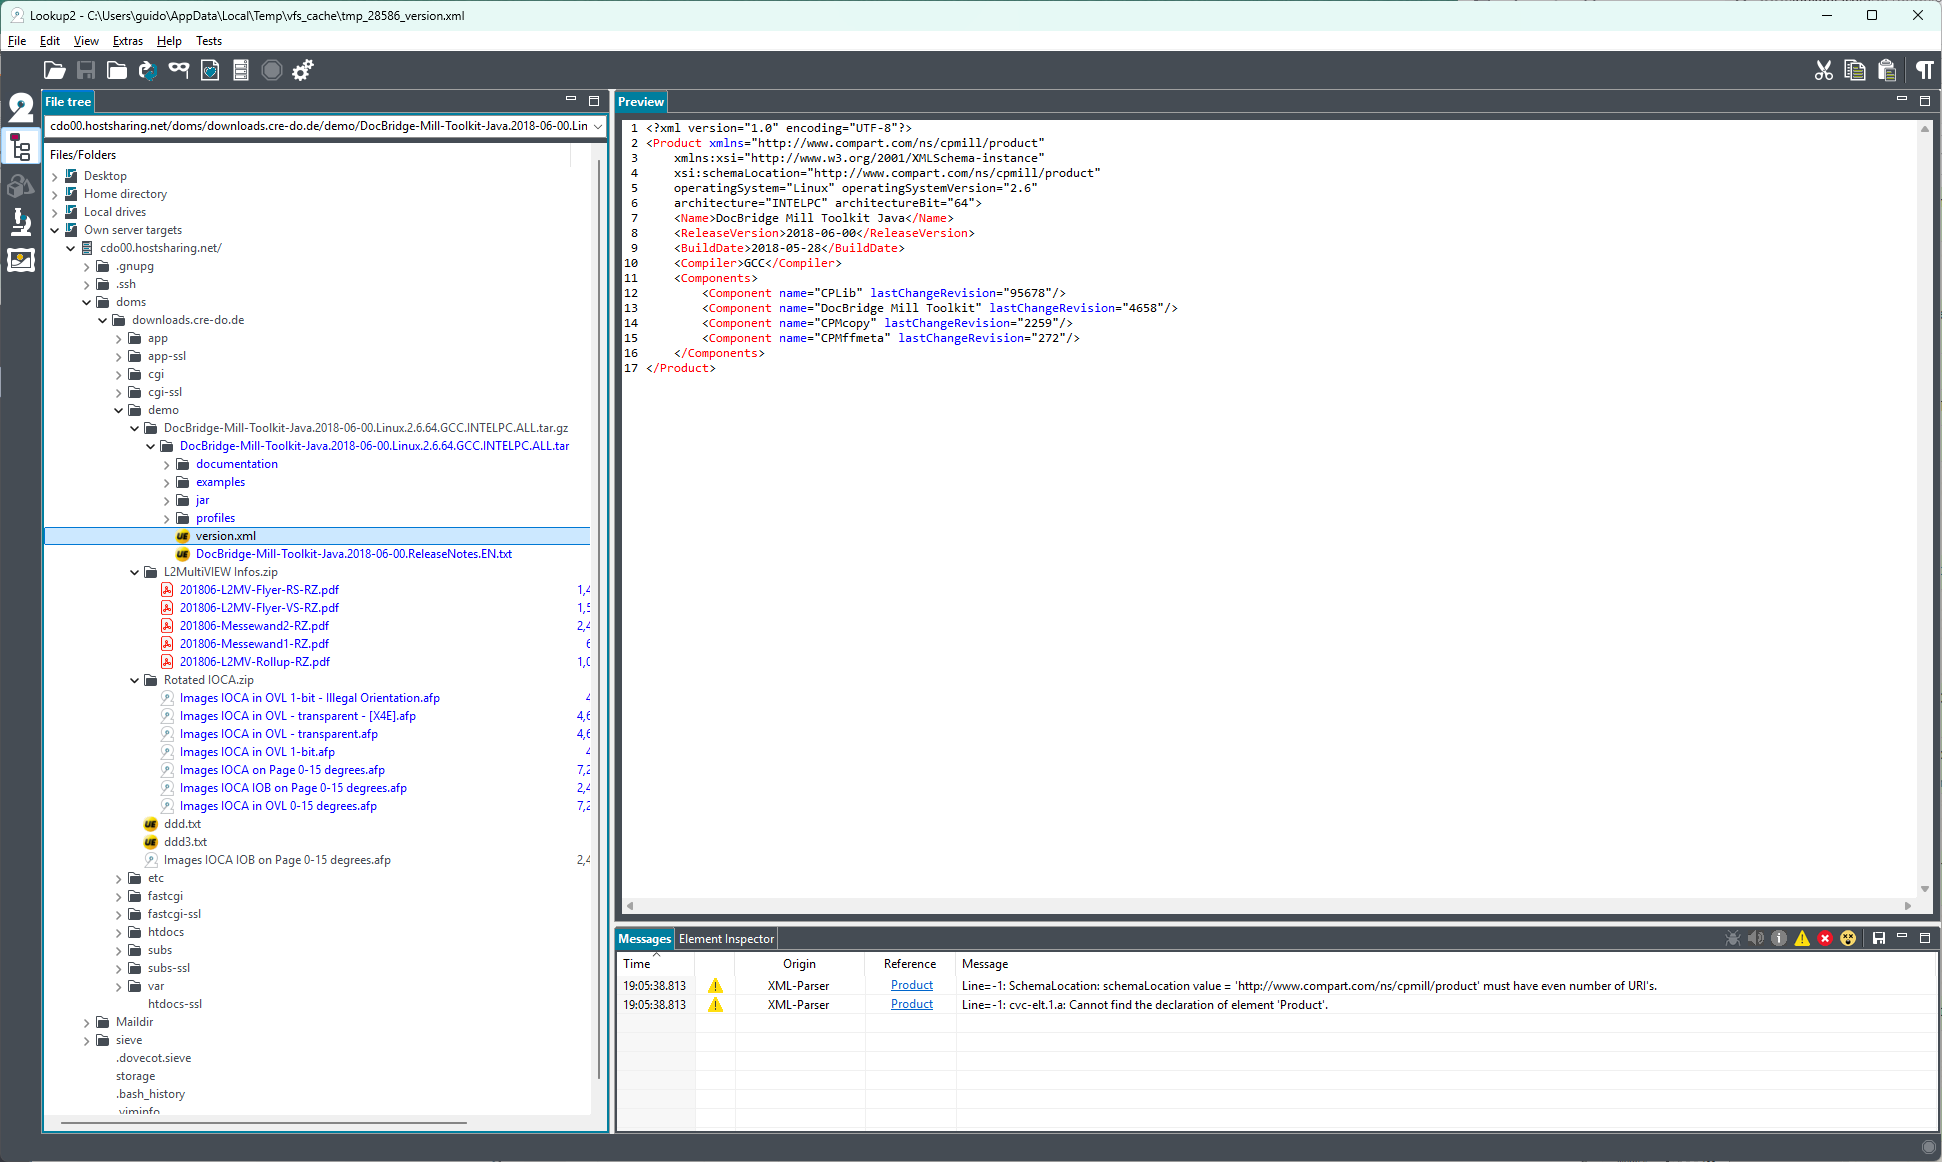Click the greyed-out save disk icon in the main toolbar

tap(86, 70)
